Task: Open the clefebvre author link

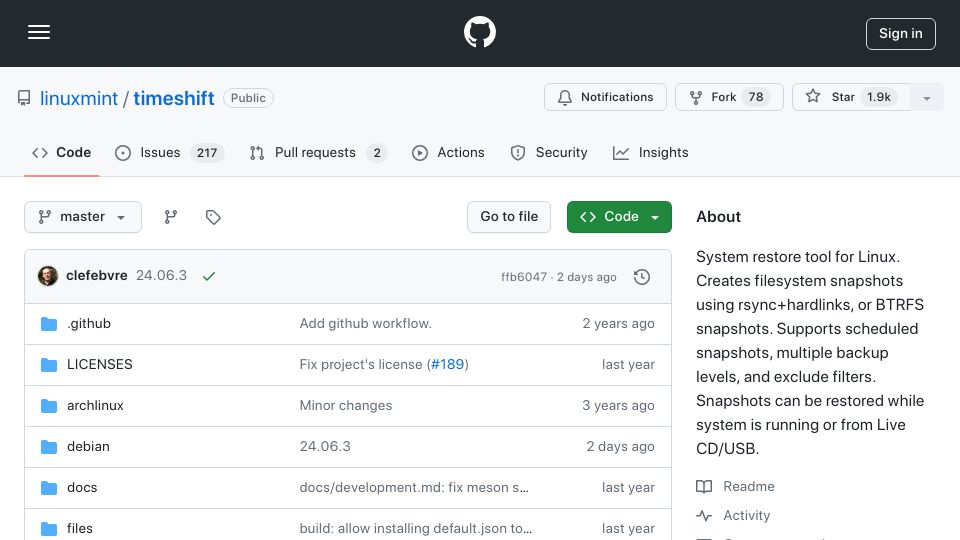Action: pyautogui.click(x=97, y=276)
